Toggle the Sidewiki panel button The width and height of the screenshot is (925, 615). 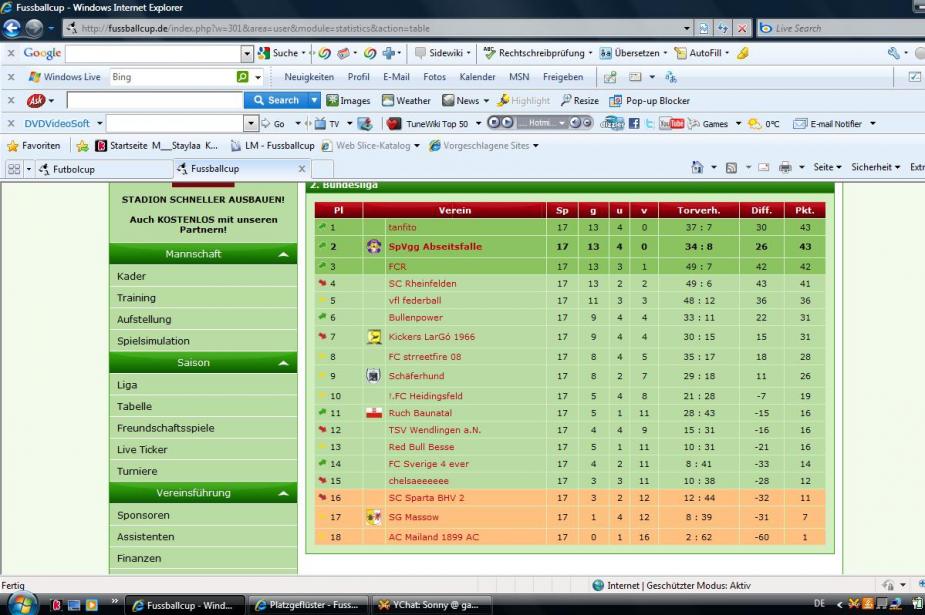[438, 53]
